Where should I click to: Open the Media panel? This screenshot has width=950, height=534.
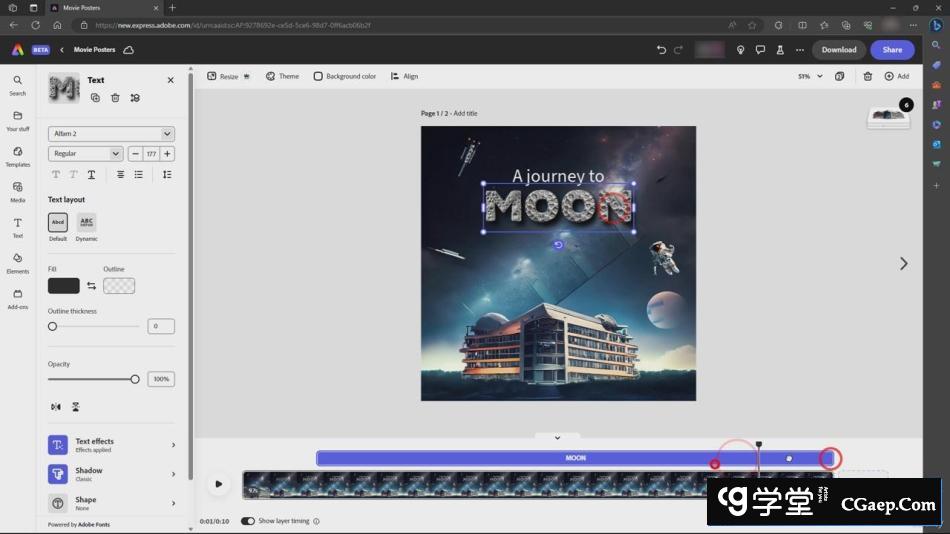[x=18, y=191]
